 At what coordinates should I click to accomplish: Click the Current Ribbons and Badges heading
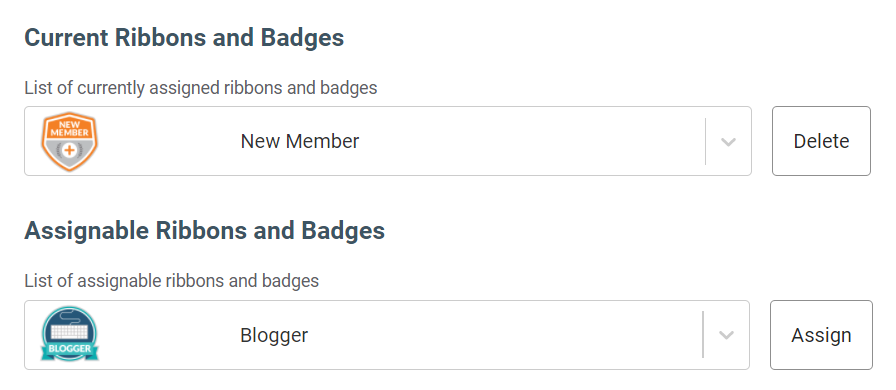click(184, 38)
